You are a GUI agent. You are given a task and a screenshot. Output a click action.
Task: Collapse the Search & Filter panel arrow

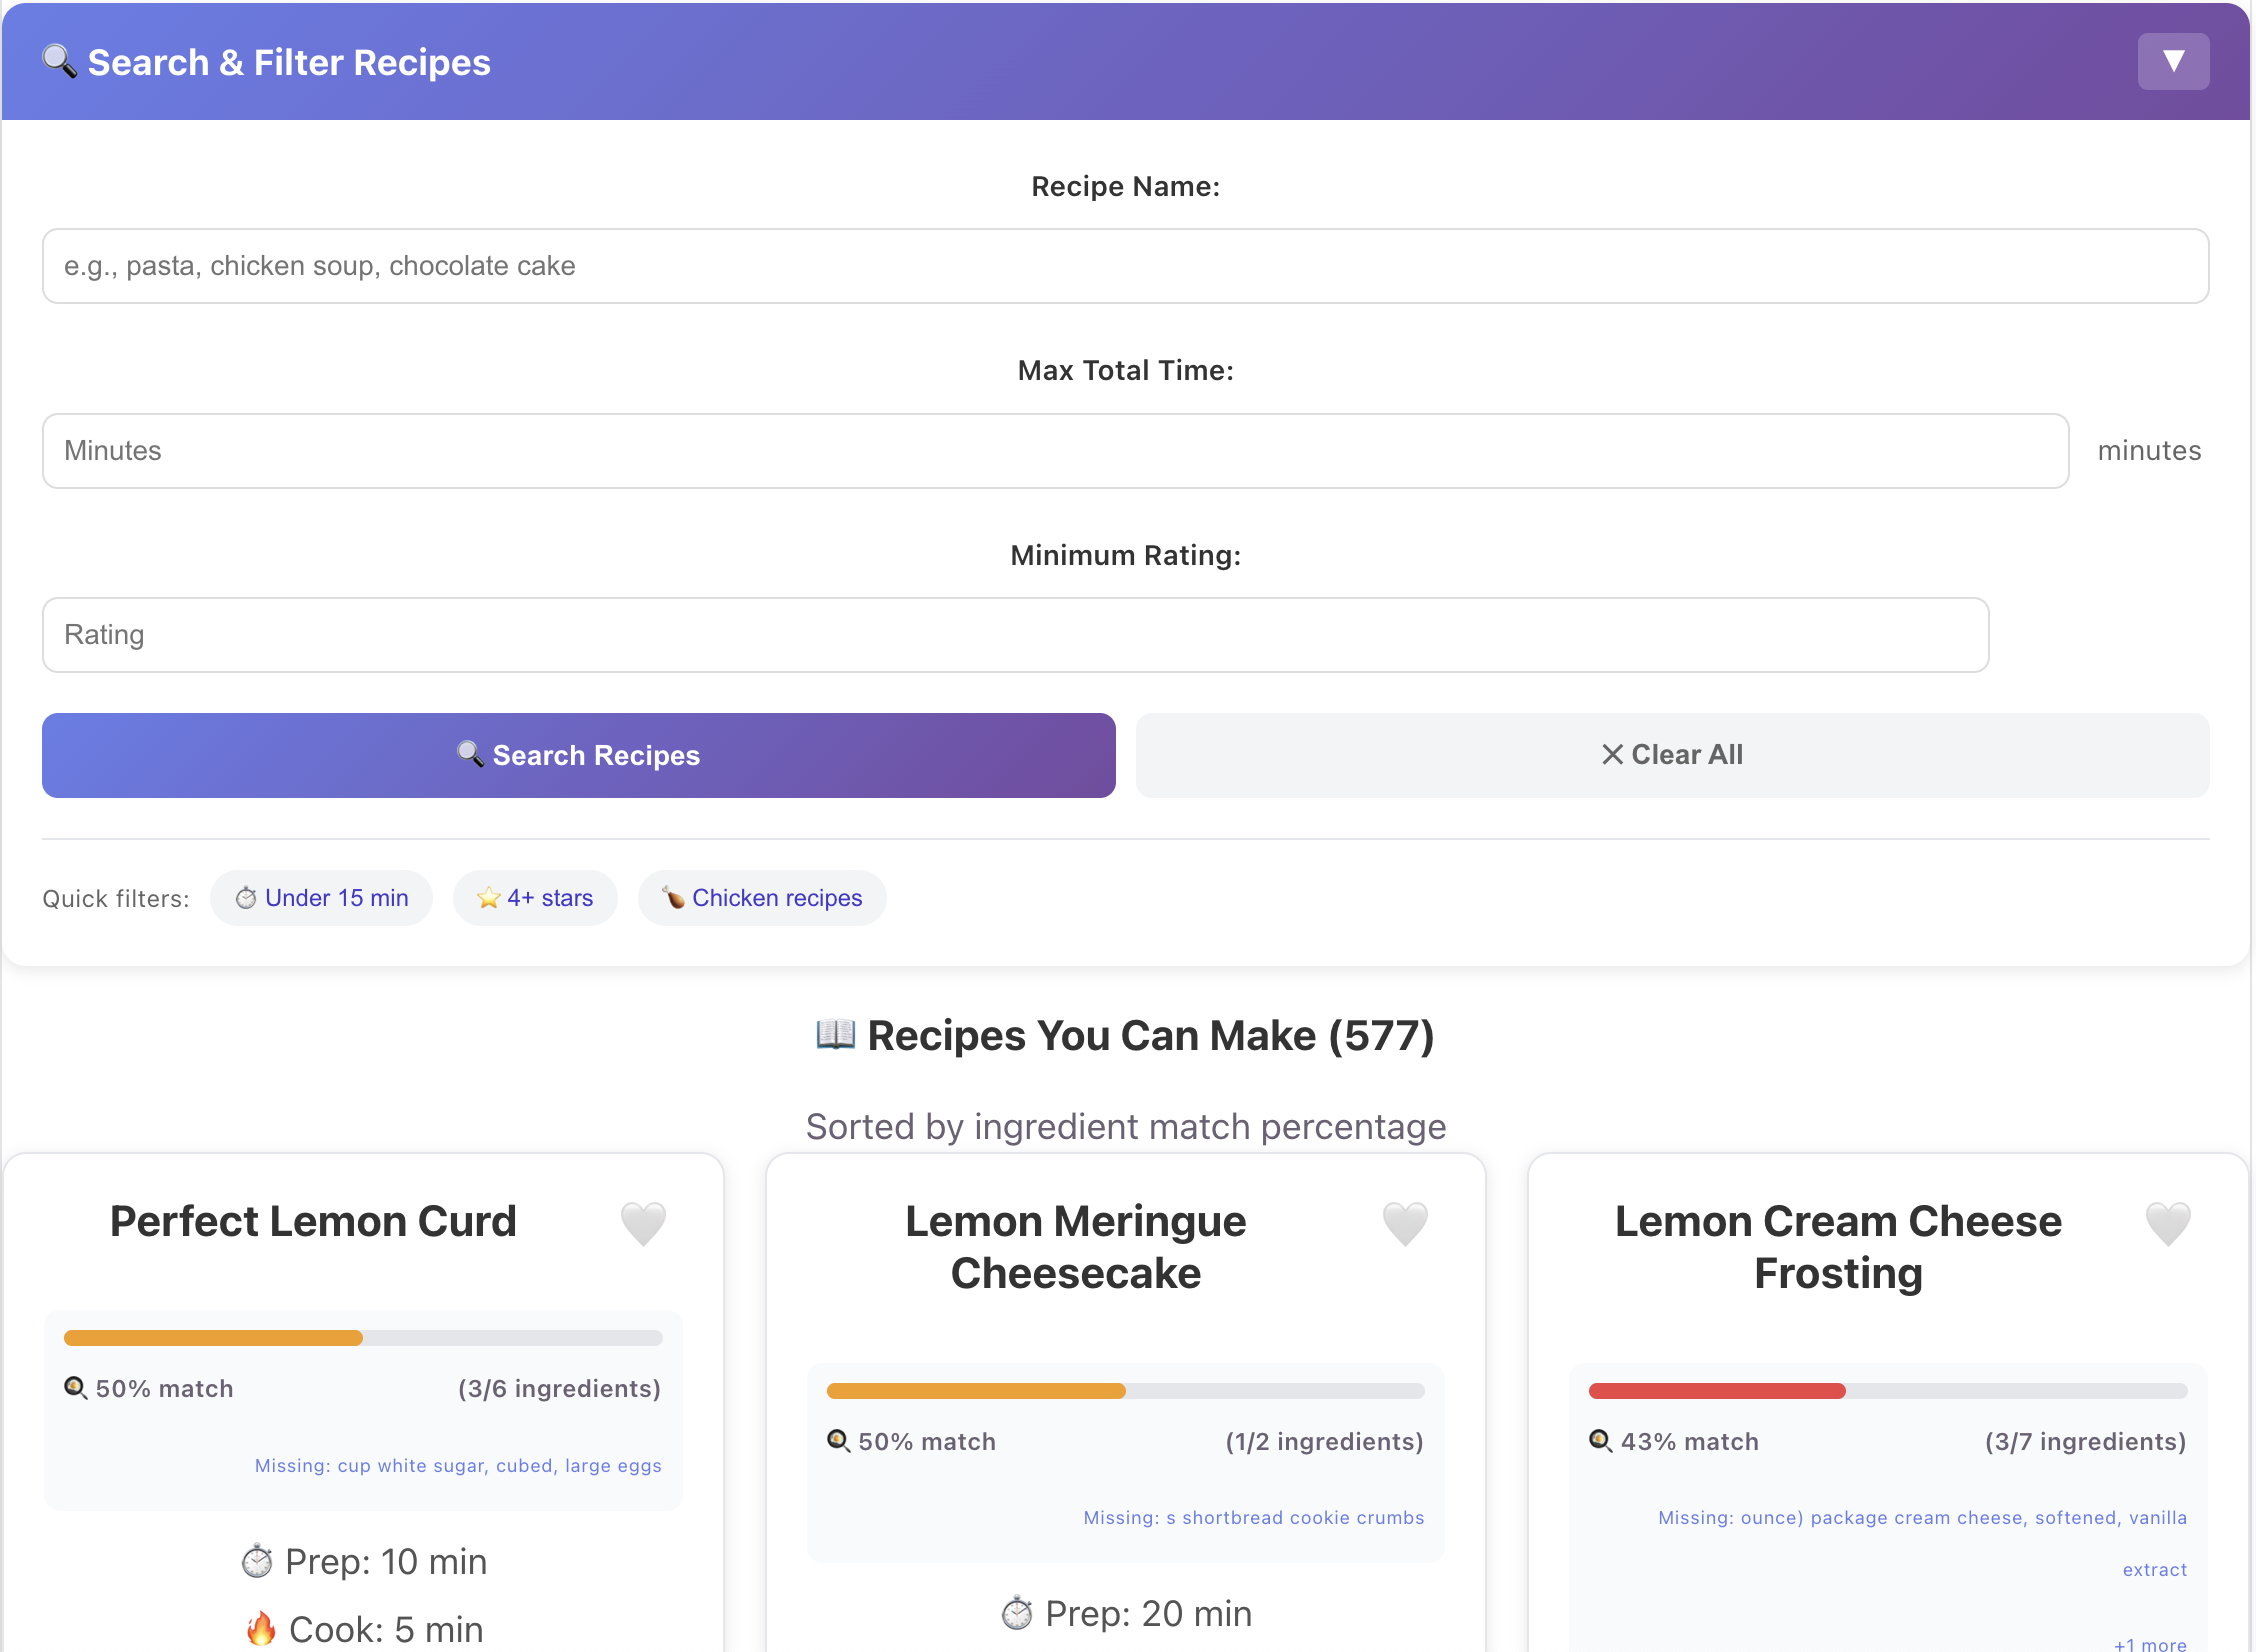point(2172,62)
